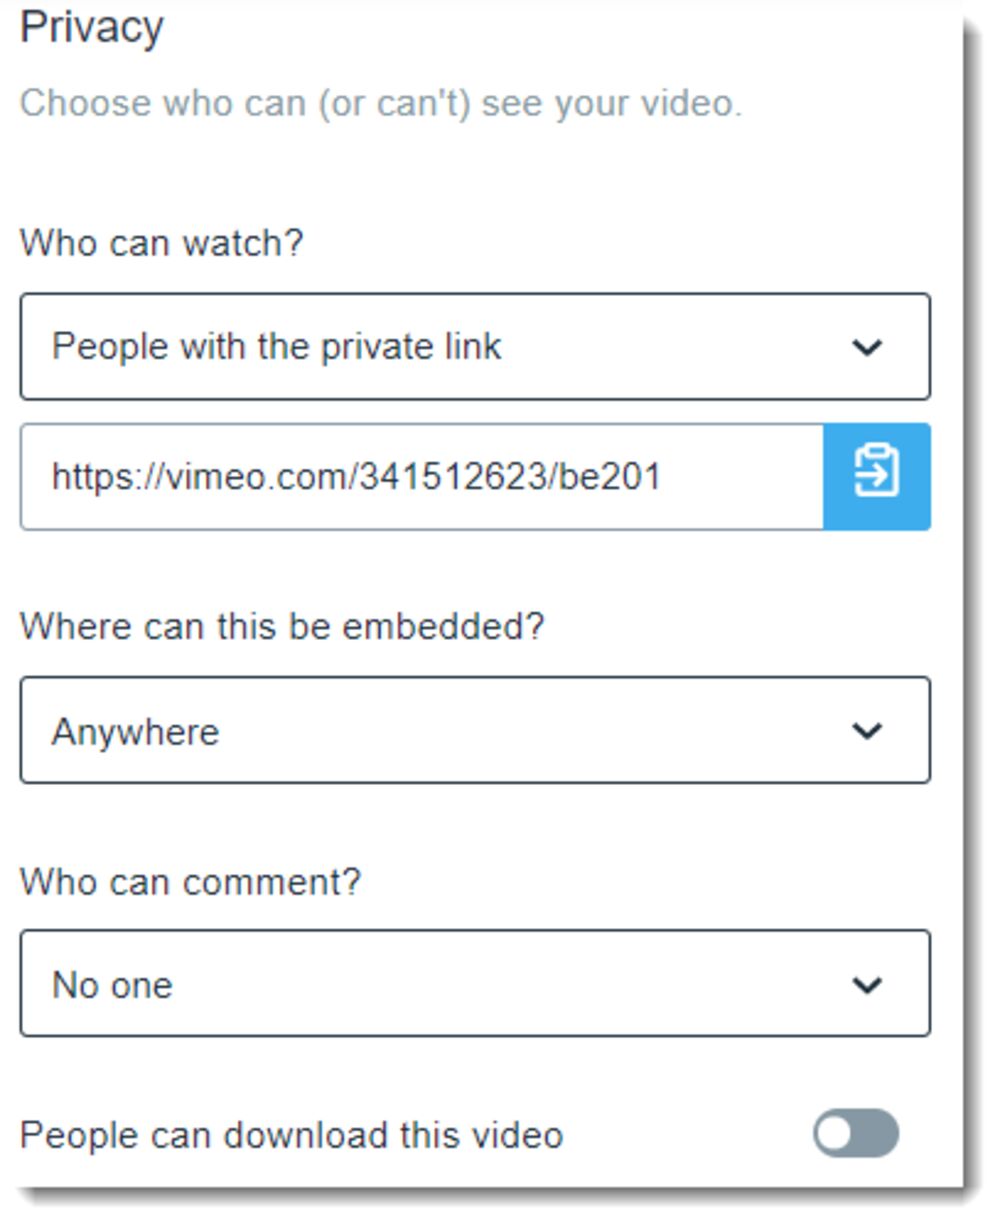Expand the 'Anywhere' embed dropdown
The height and width of the screenshot is (1224, 1000).
[x=475, y=731]
